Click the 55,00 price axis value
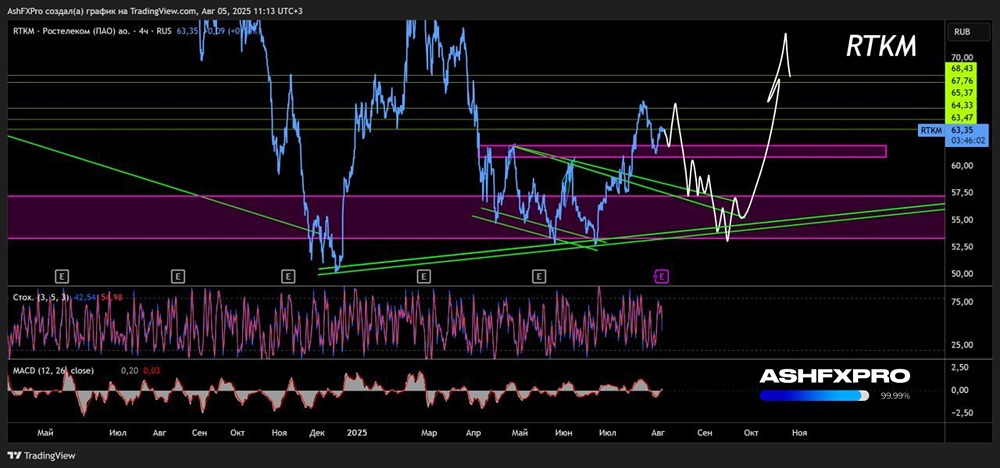This screenshot has width=1000, height=468. [x=961, y=219]
